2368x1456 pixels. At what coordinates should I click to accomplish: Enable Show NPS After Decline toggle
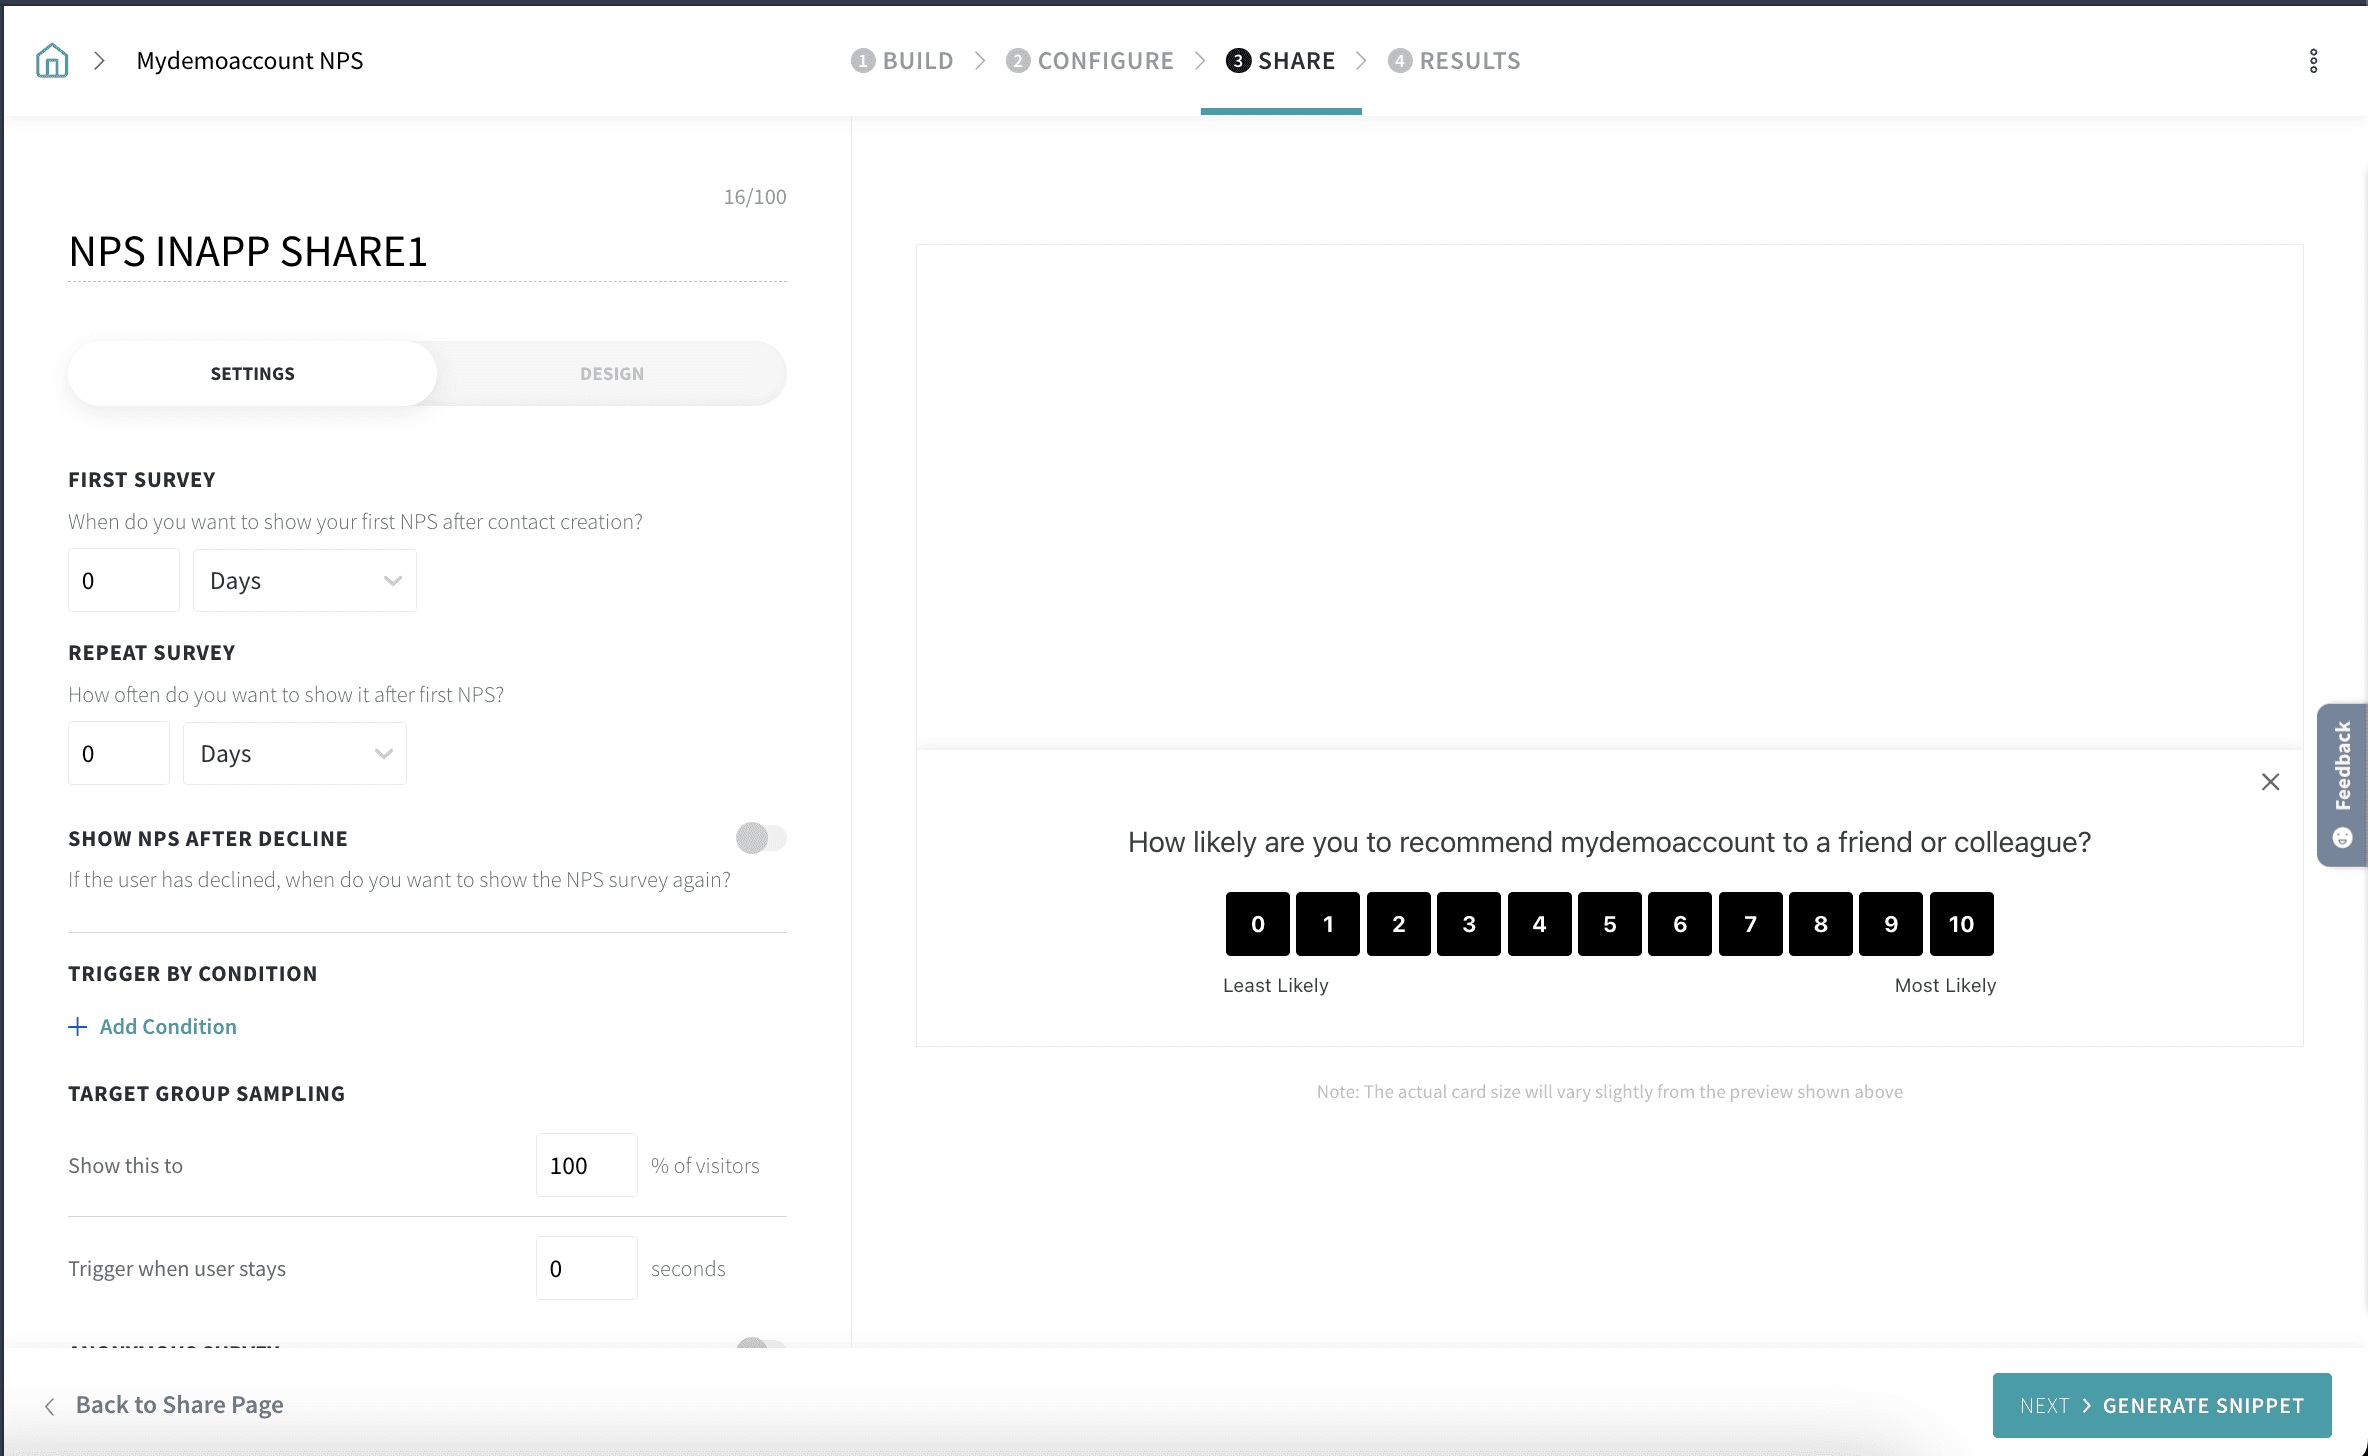pyautogui.click(x=761, y=838)
